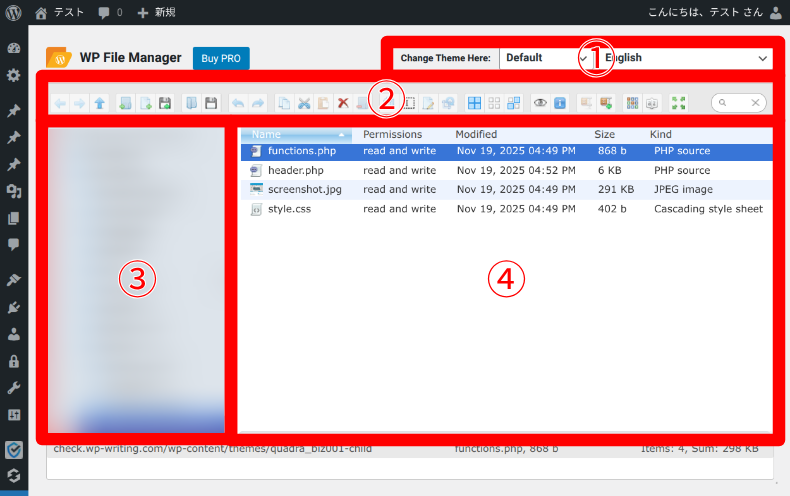
Task: Click header.php's Nov 19, 2025 04:52 PM date
Action: tap(516, 170)
